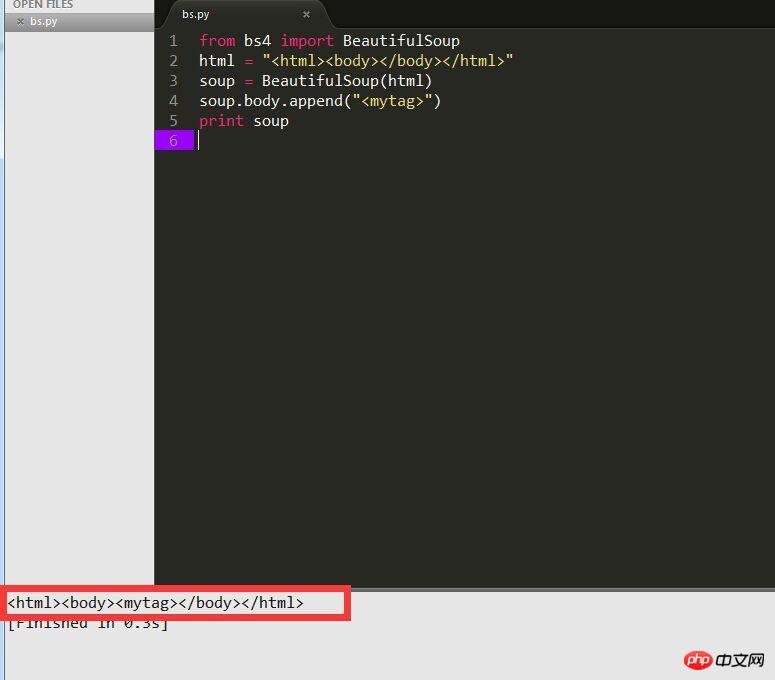Image resolution: width=775 pixels, height=680 pixels.
Task: Click the '[Finished in 0.3s]' build message
Action: 88,624
